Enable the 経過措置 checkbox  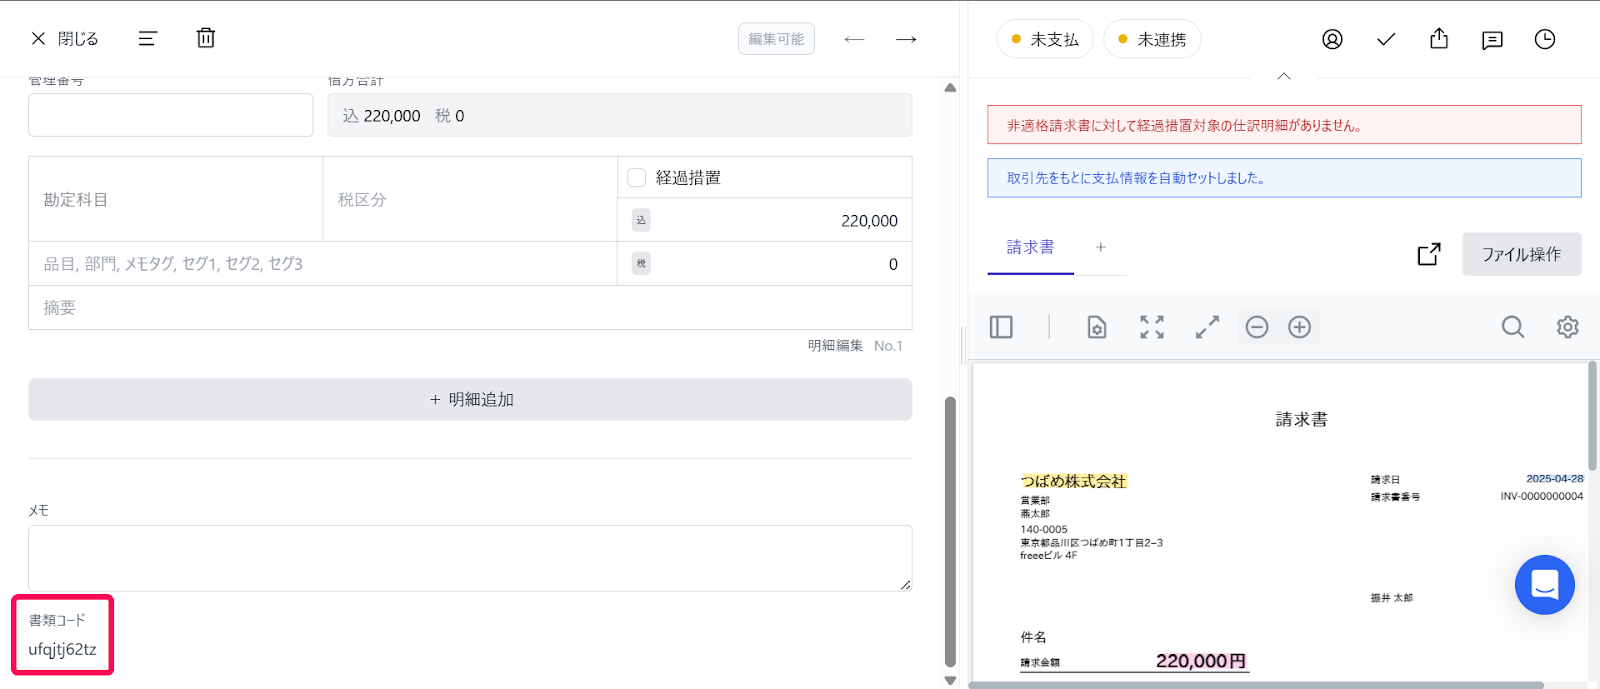[x=637, y=178]
